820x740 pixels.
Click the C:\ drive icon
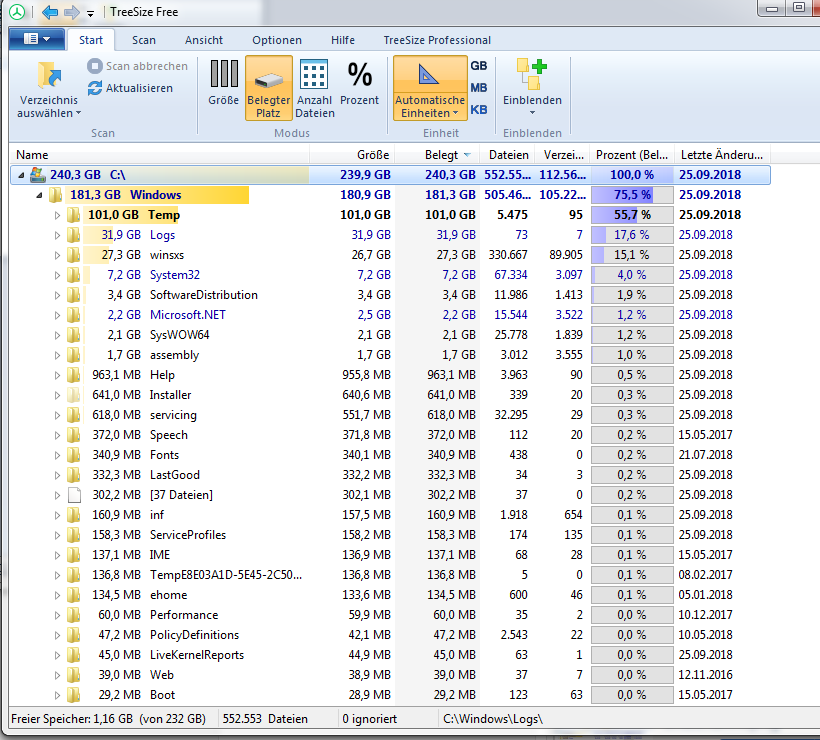tap(37, 175)
